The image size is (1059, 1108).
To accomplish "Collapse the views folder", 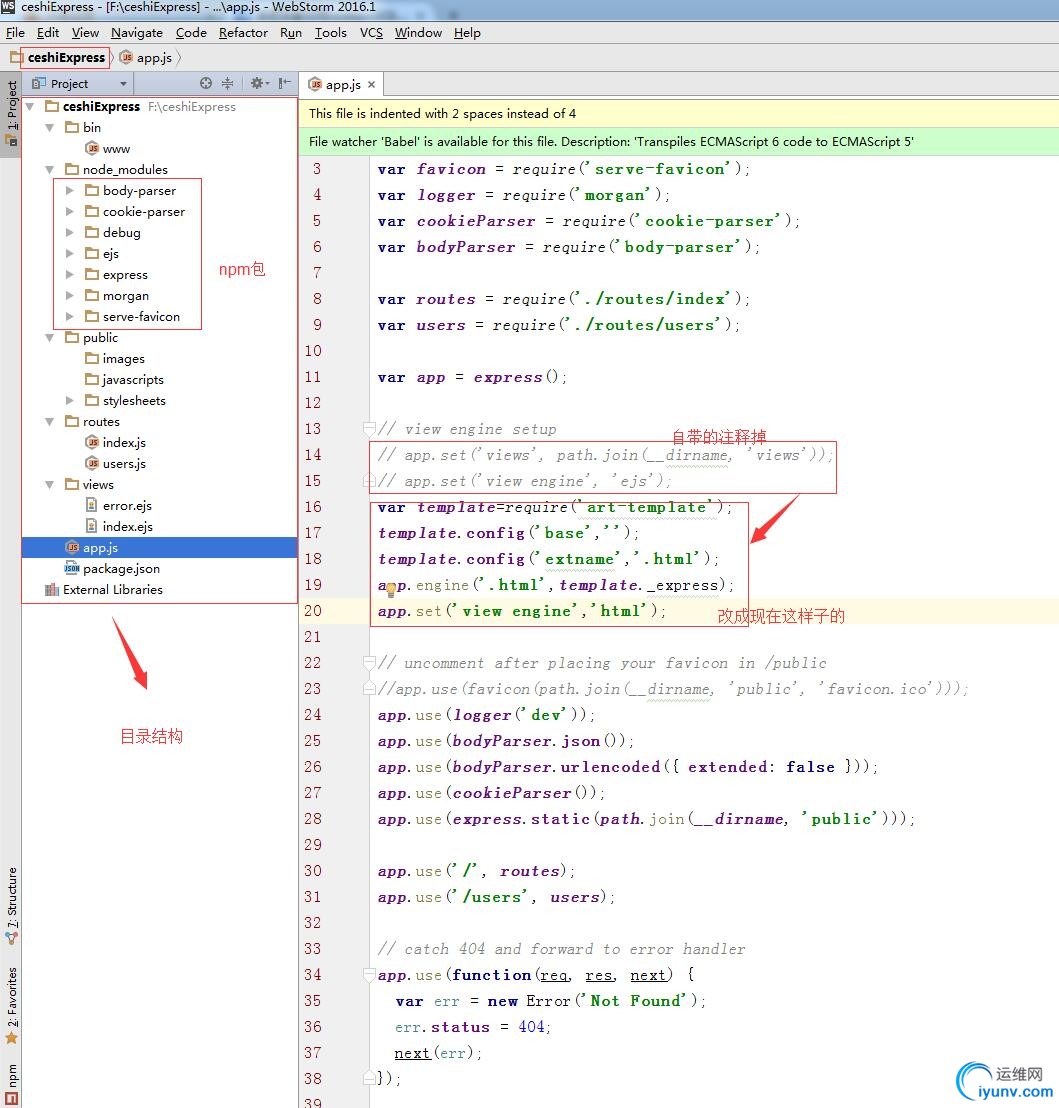I will click(49, 485).
